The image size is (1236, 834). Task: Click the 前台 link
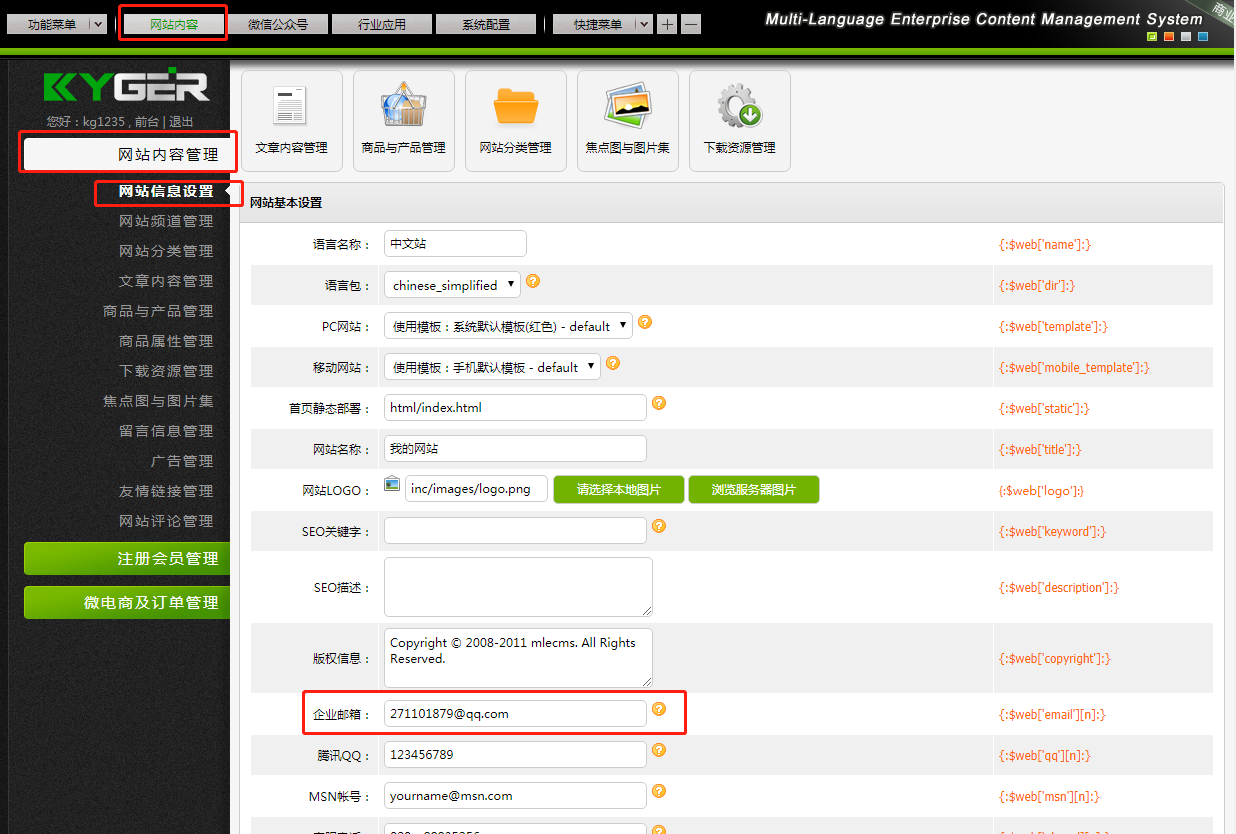point(146,122)
